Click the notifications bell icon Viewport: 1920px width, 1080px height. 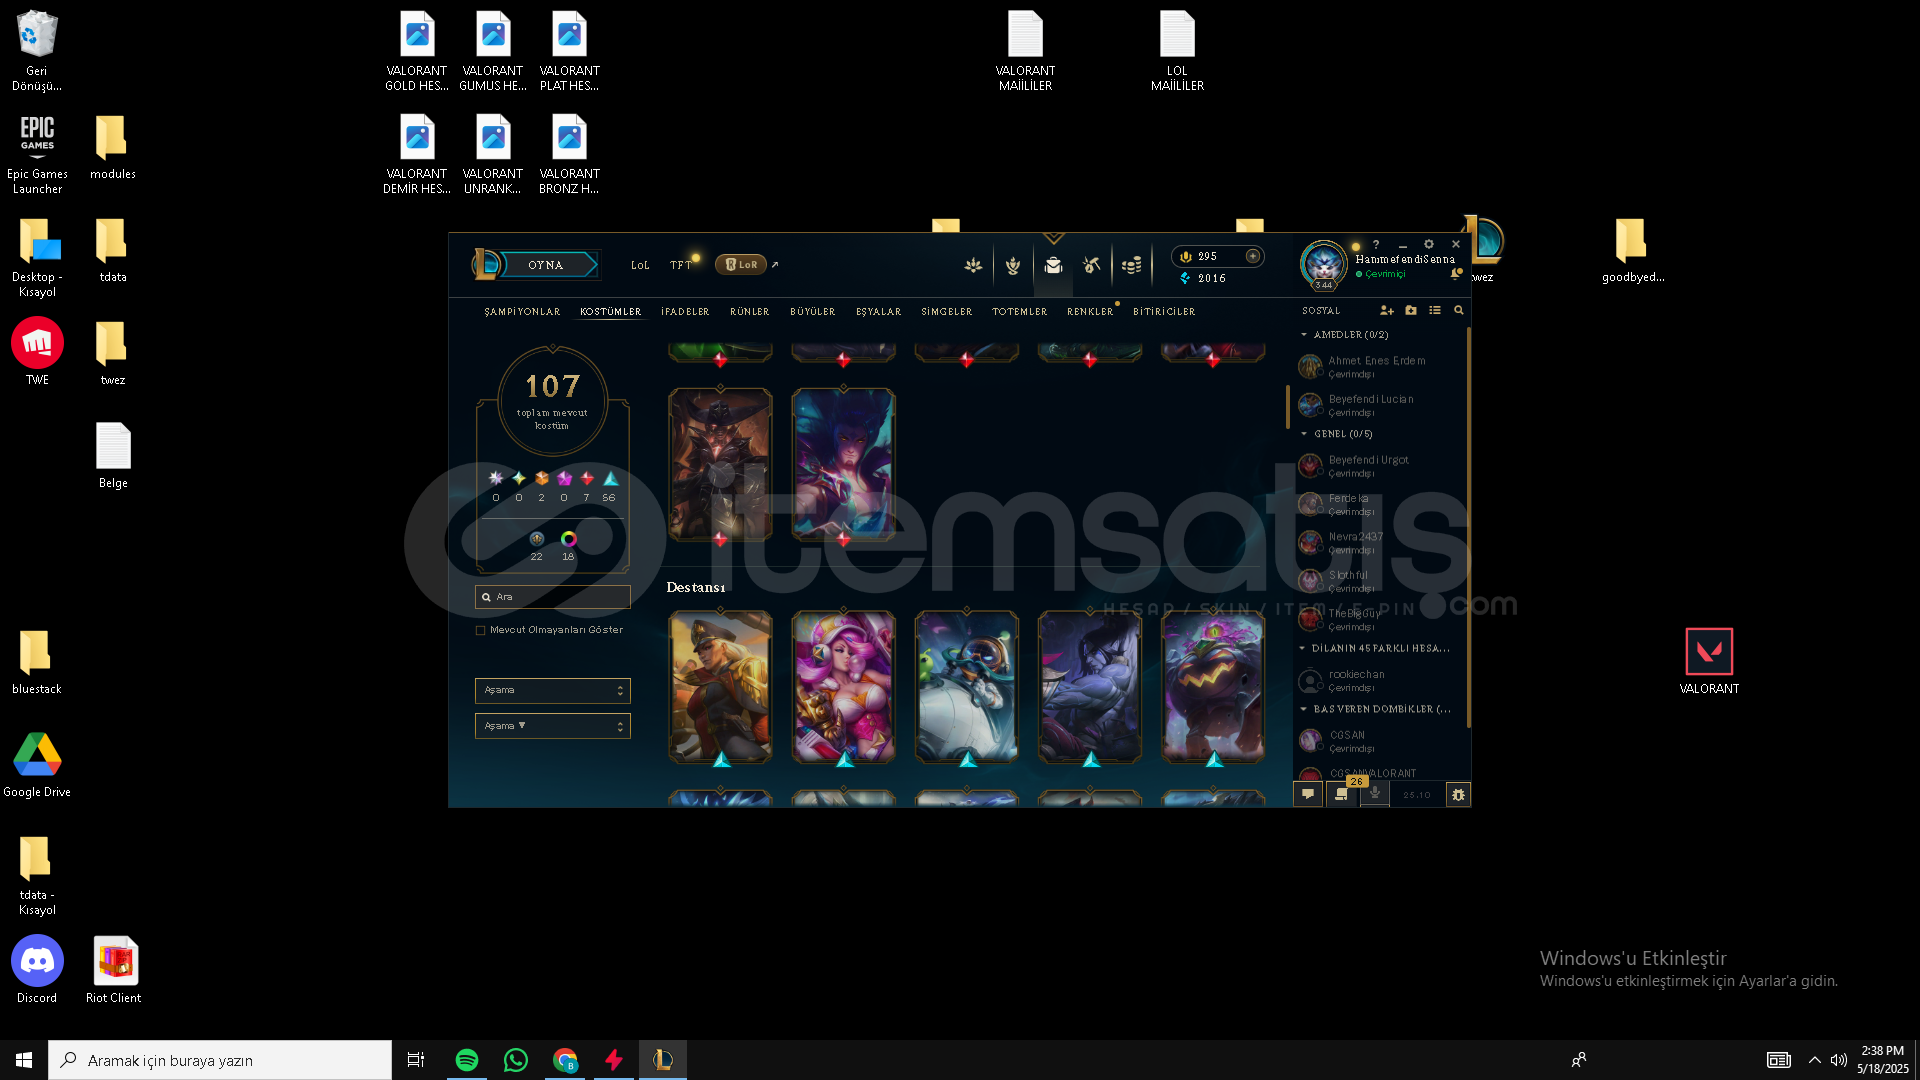(1456, 273)
